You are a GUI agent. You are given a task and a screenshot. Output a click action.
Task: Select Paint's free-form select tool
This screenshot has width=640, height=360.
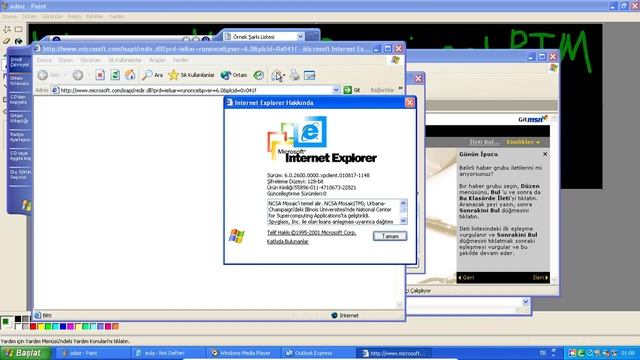(7, 29)
